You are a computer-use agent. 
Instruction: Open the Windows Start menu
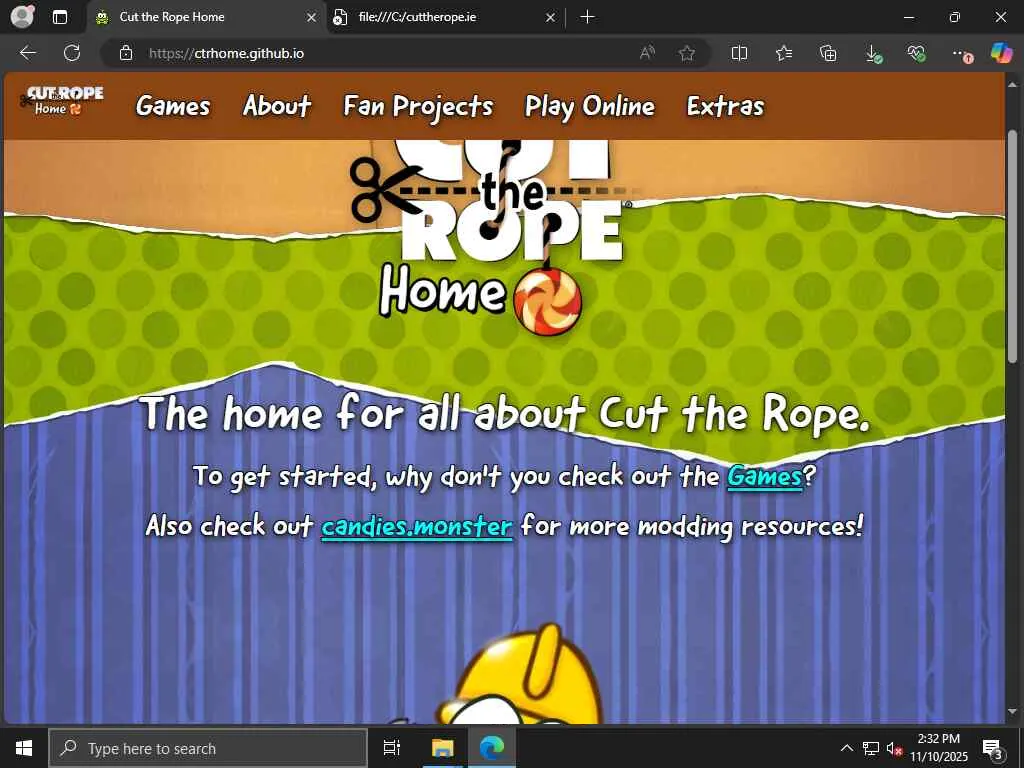(24, 748)
